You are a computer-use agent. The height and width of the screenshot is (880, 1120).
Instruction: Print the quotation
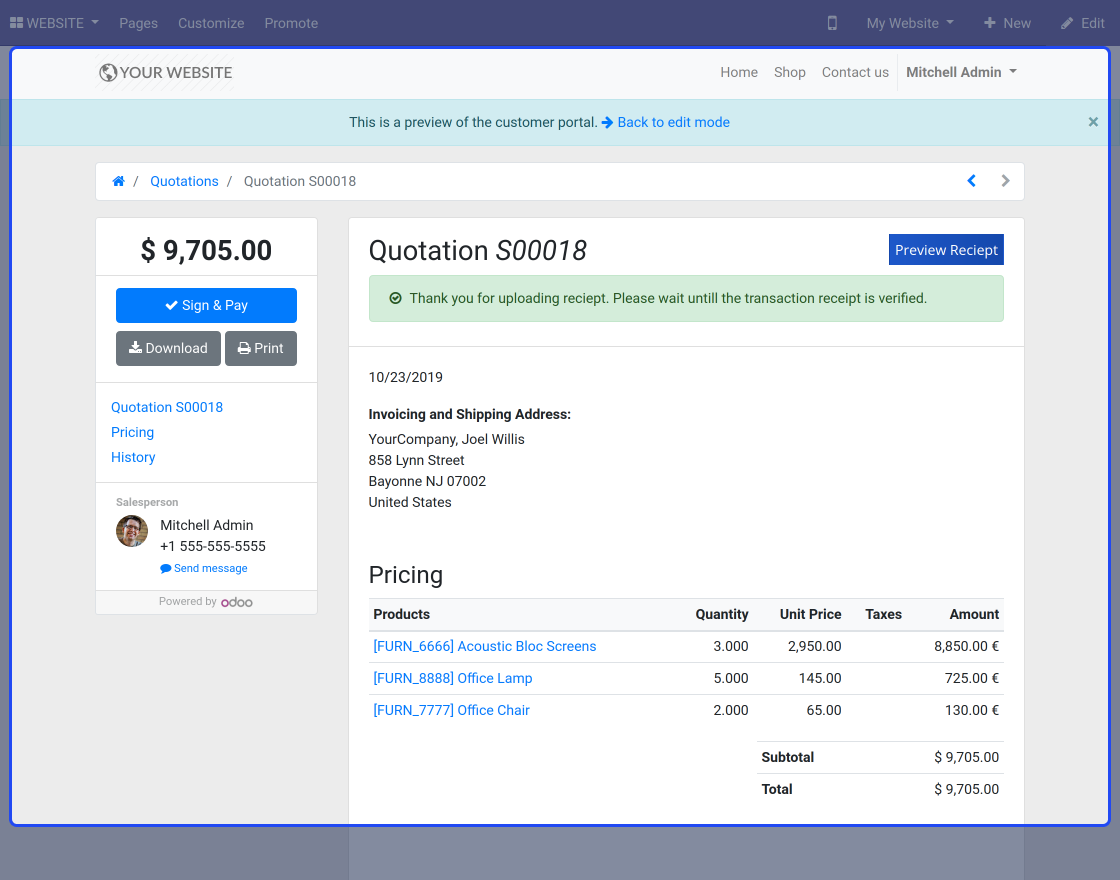click(261, 349)
